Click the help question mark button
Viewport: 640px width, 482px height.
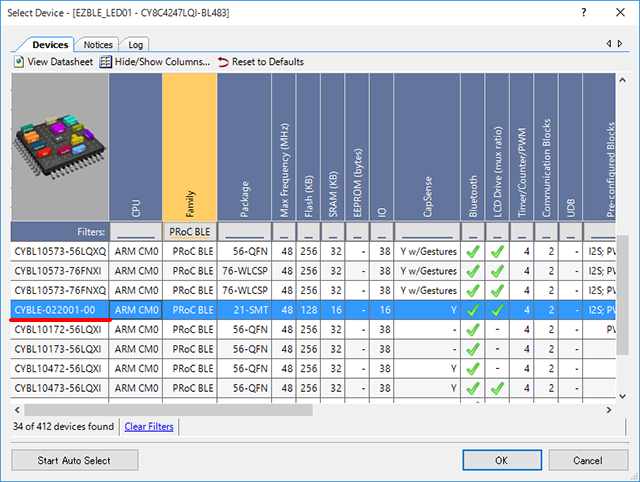click(x=584, y=13)
